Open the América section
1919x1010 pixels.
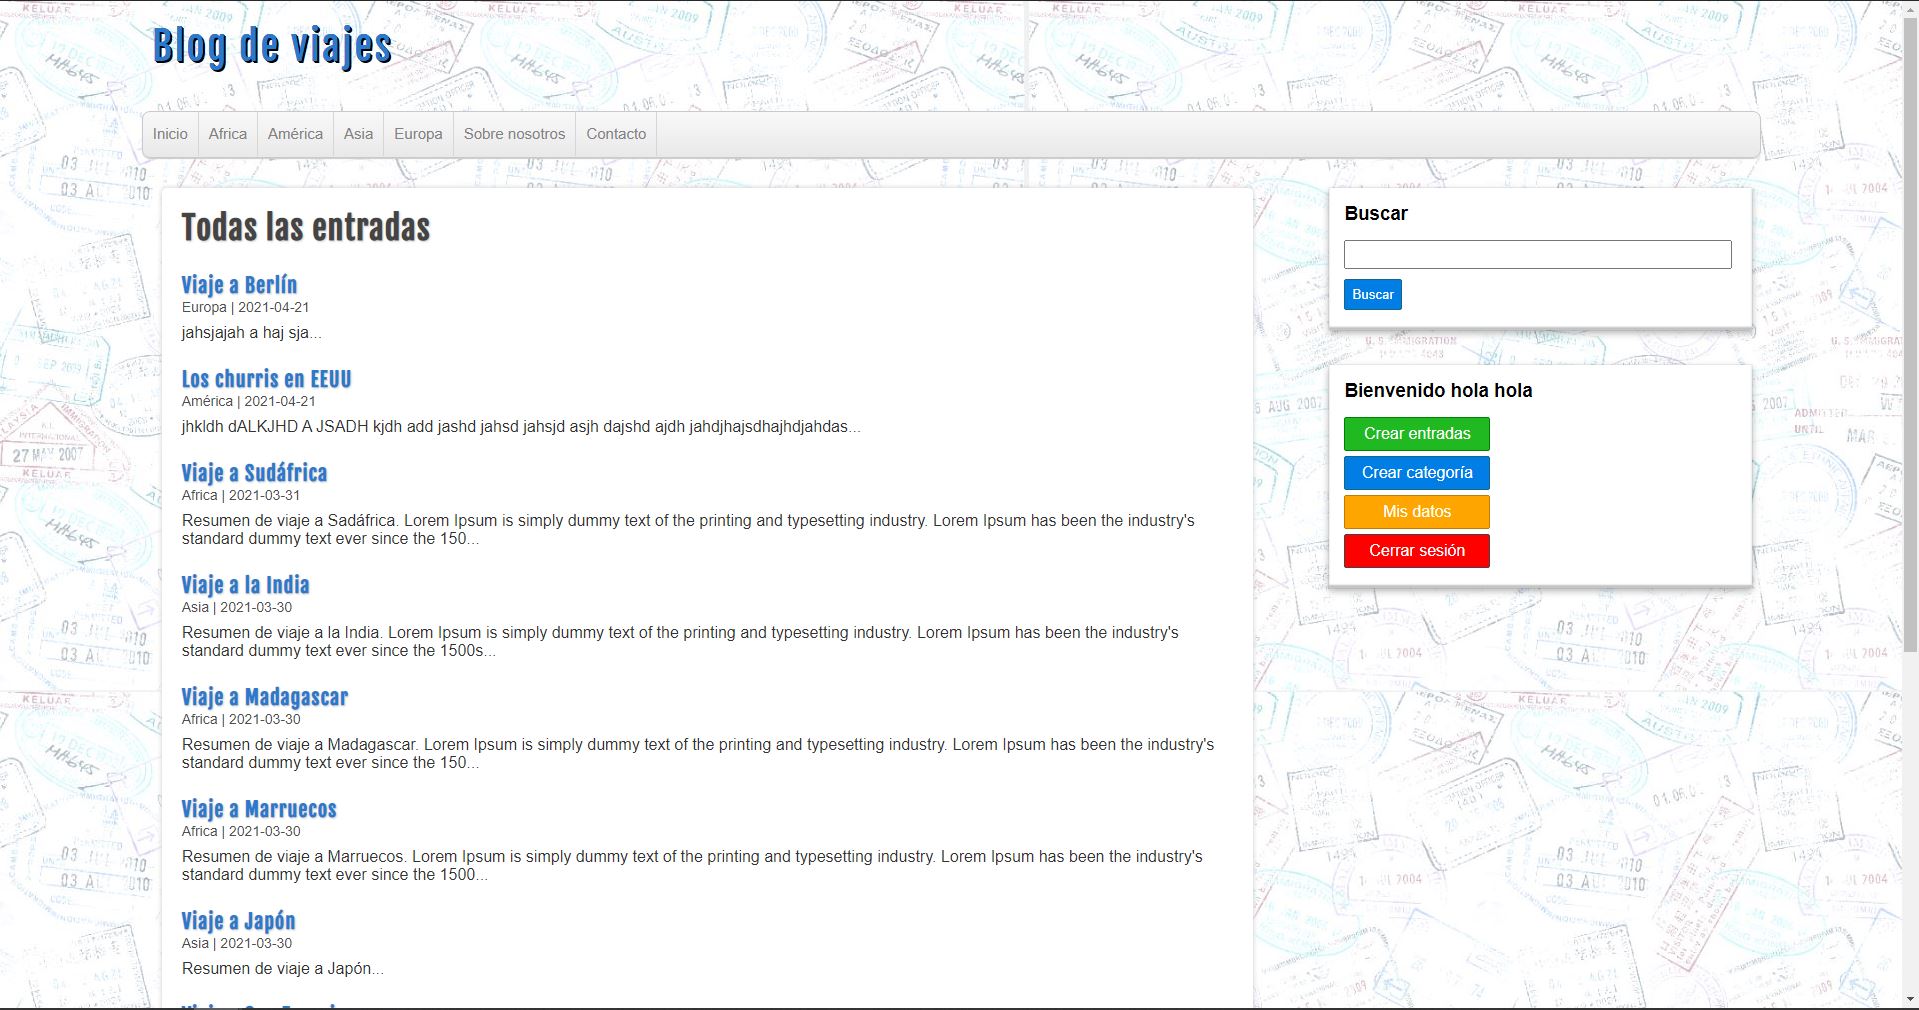pyautogui.click(x=294, y=133)
